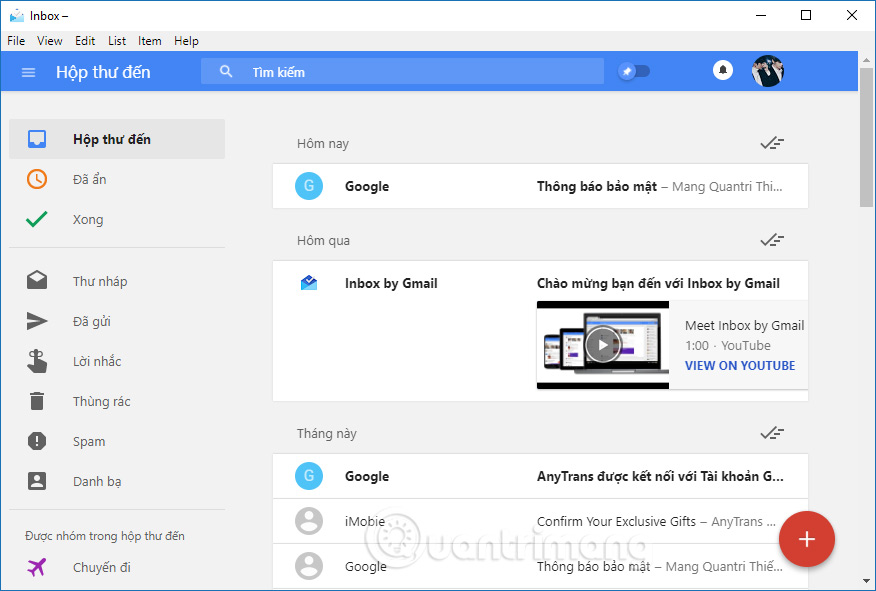This screenshot has width=876, height=591.
Task: Open the View menu
Action: pos(50,41)
